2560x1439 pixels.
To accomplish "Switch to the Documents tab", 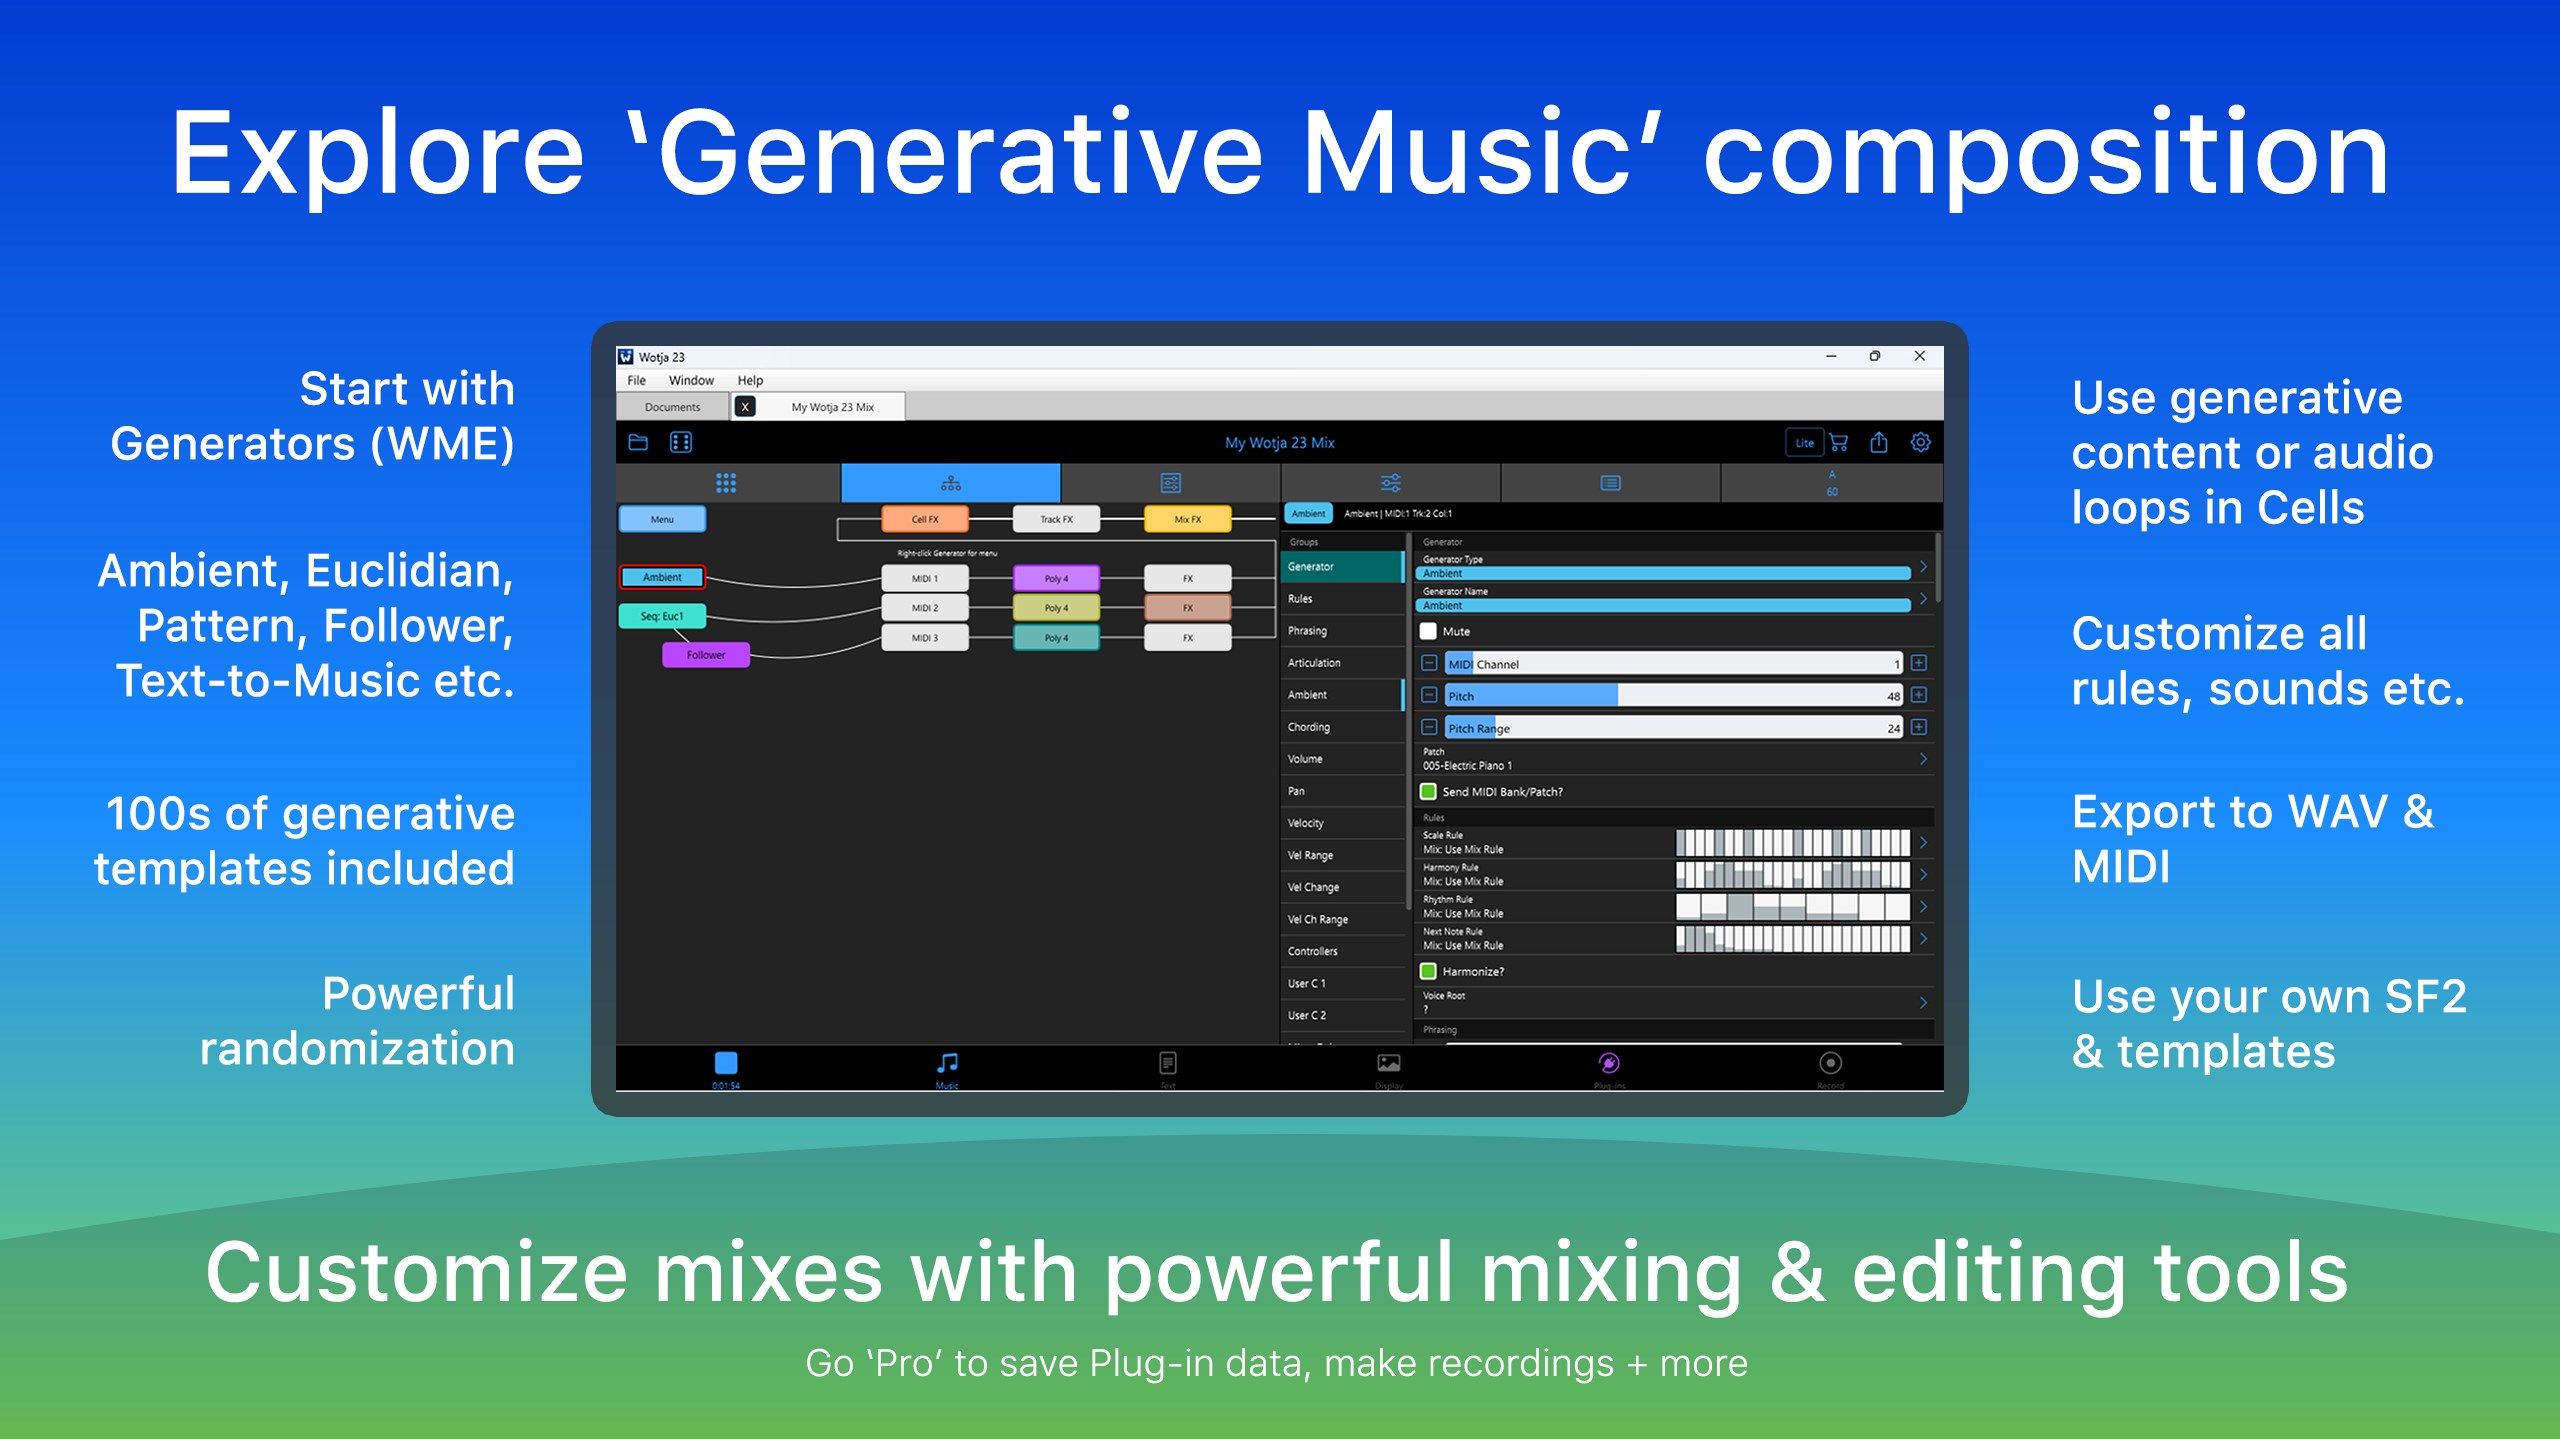I will pos(672,407).
